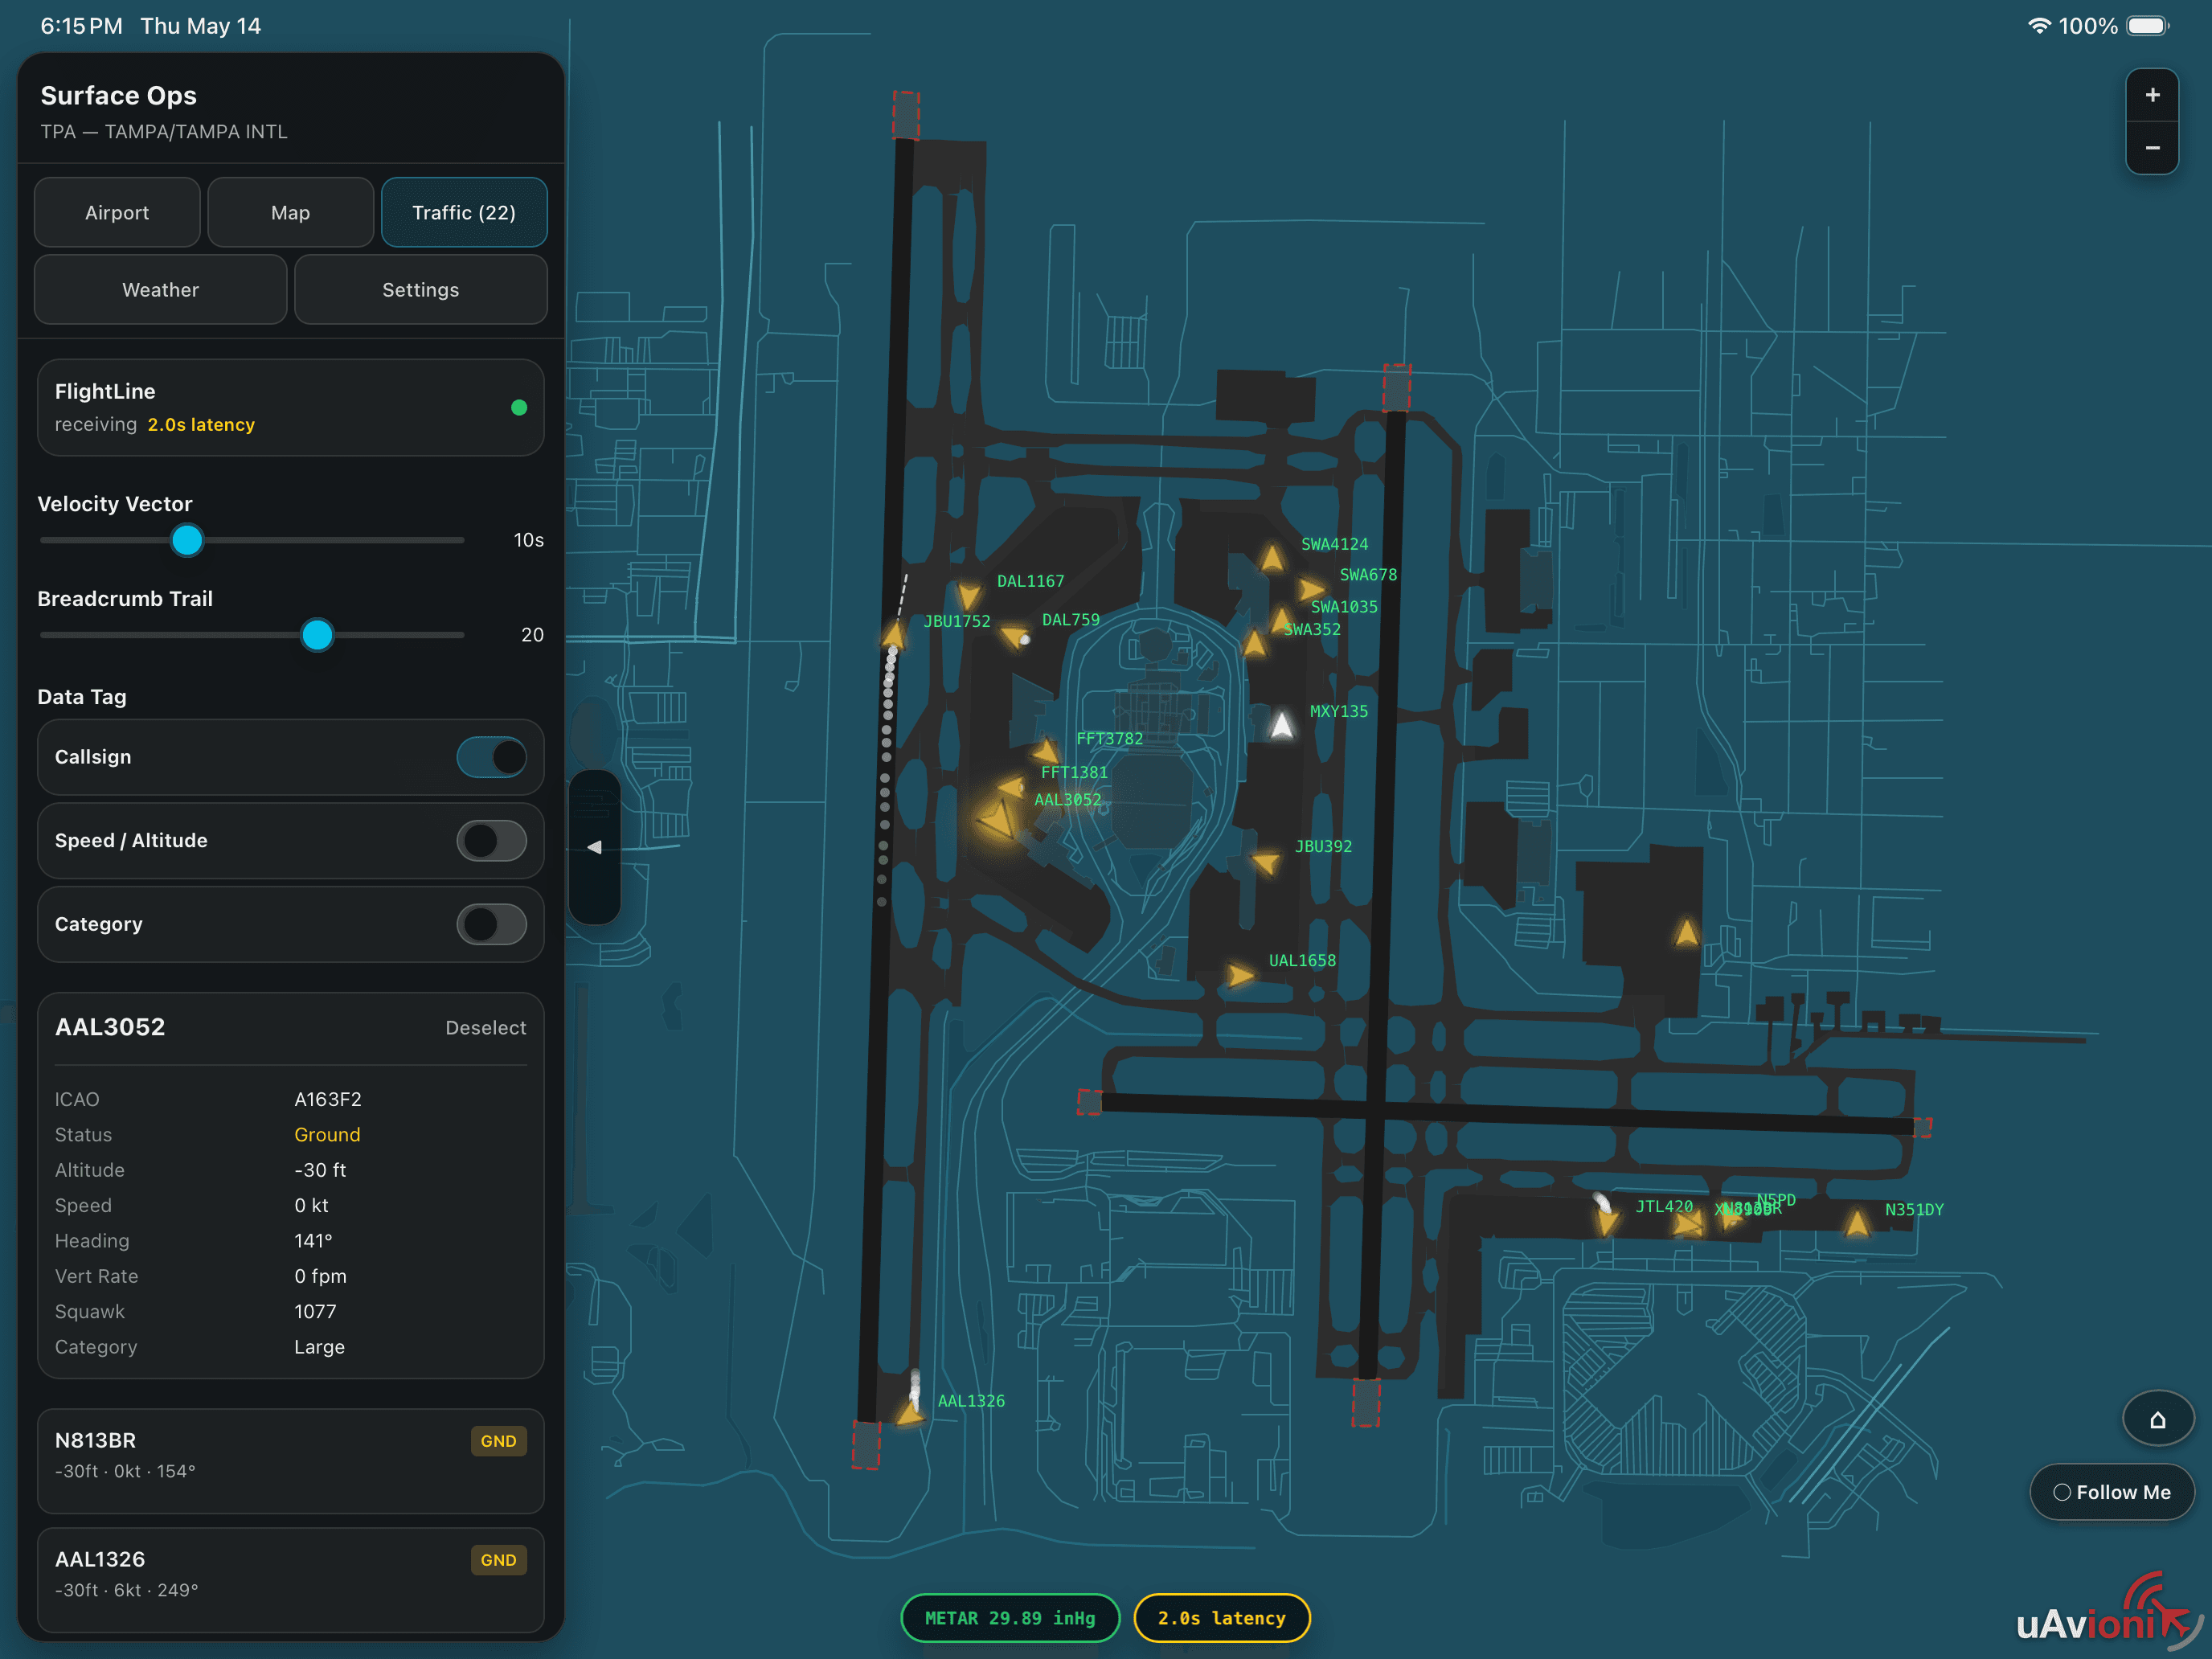
Task: Select unlabeled aircraft on east hangar apron
Action: click(x=1687, y=932)
